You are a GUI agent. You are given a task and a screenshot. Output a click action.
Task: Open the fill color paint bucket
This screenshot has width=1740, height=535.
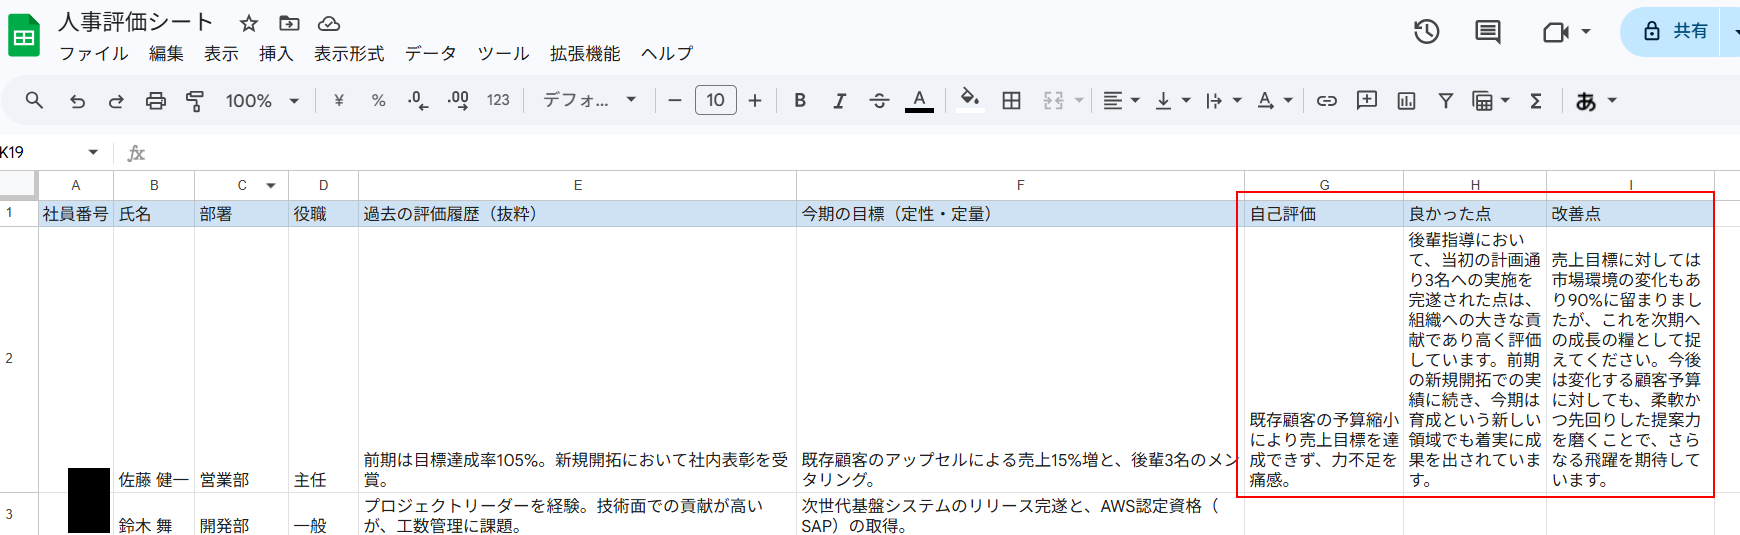coord(968,100)
